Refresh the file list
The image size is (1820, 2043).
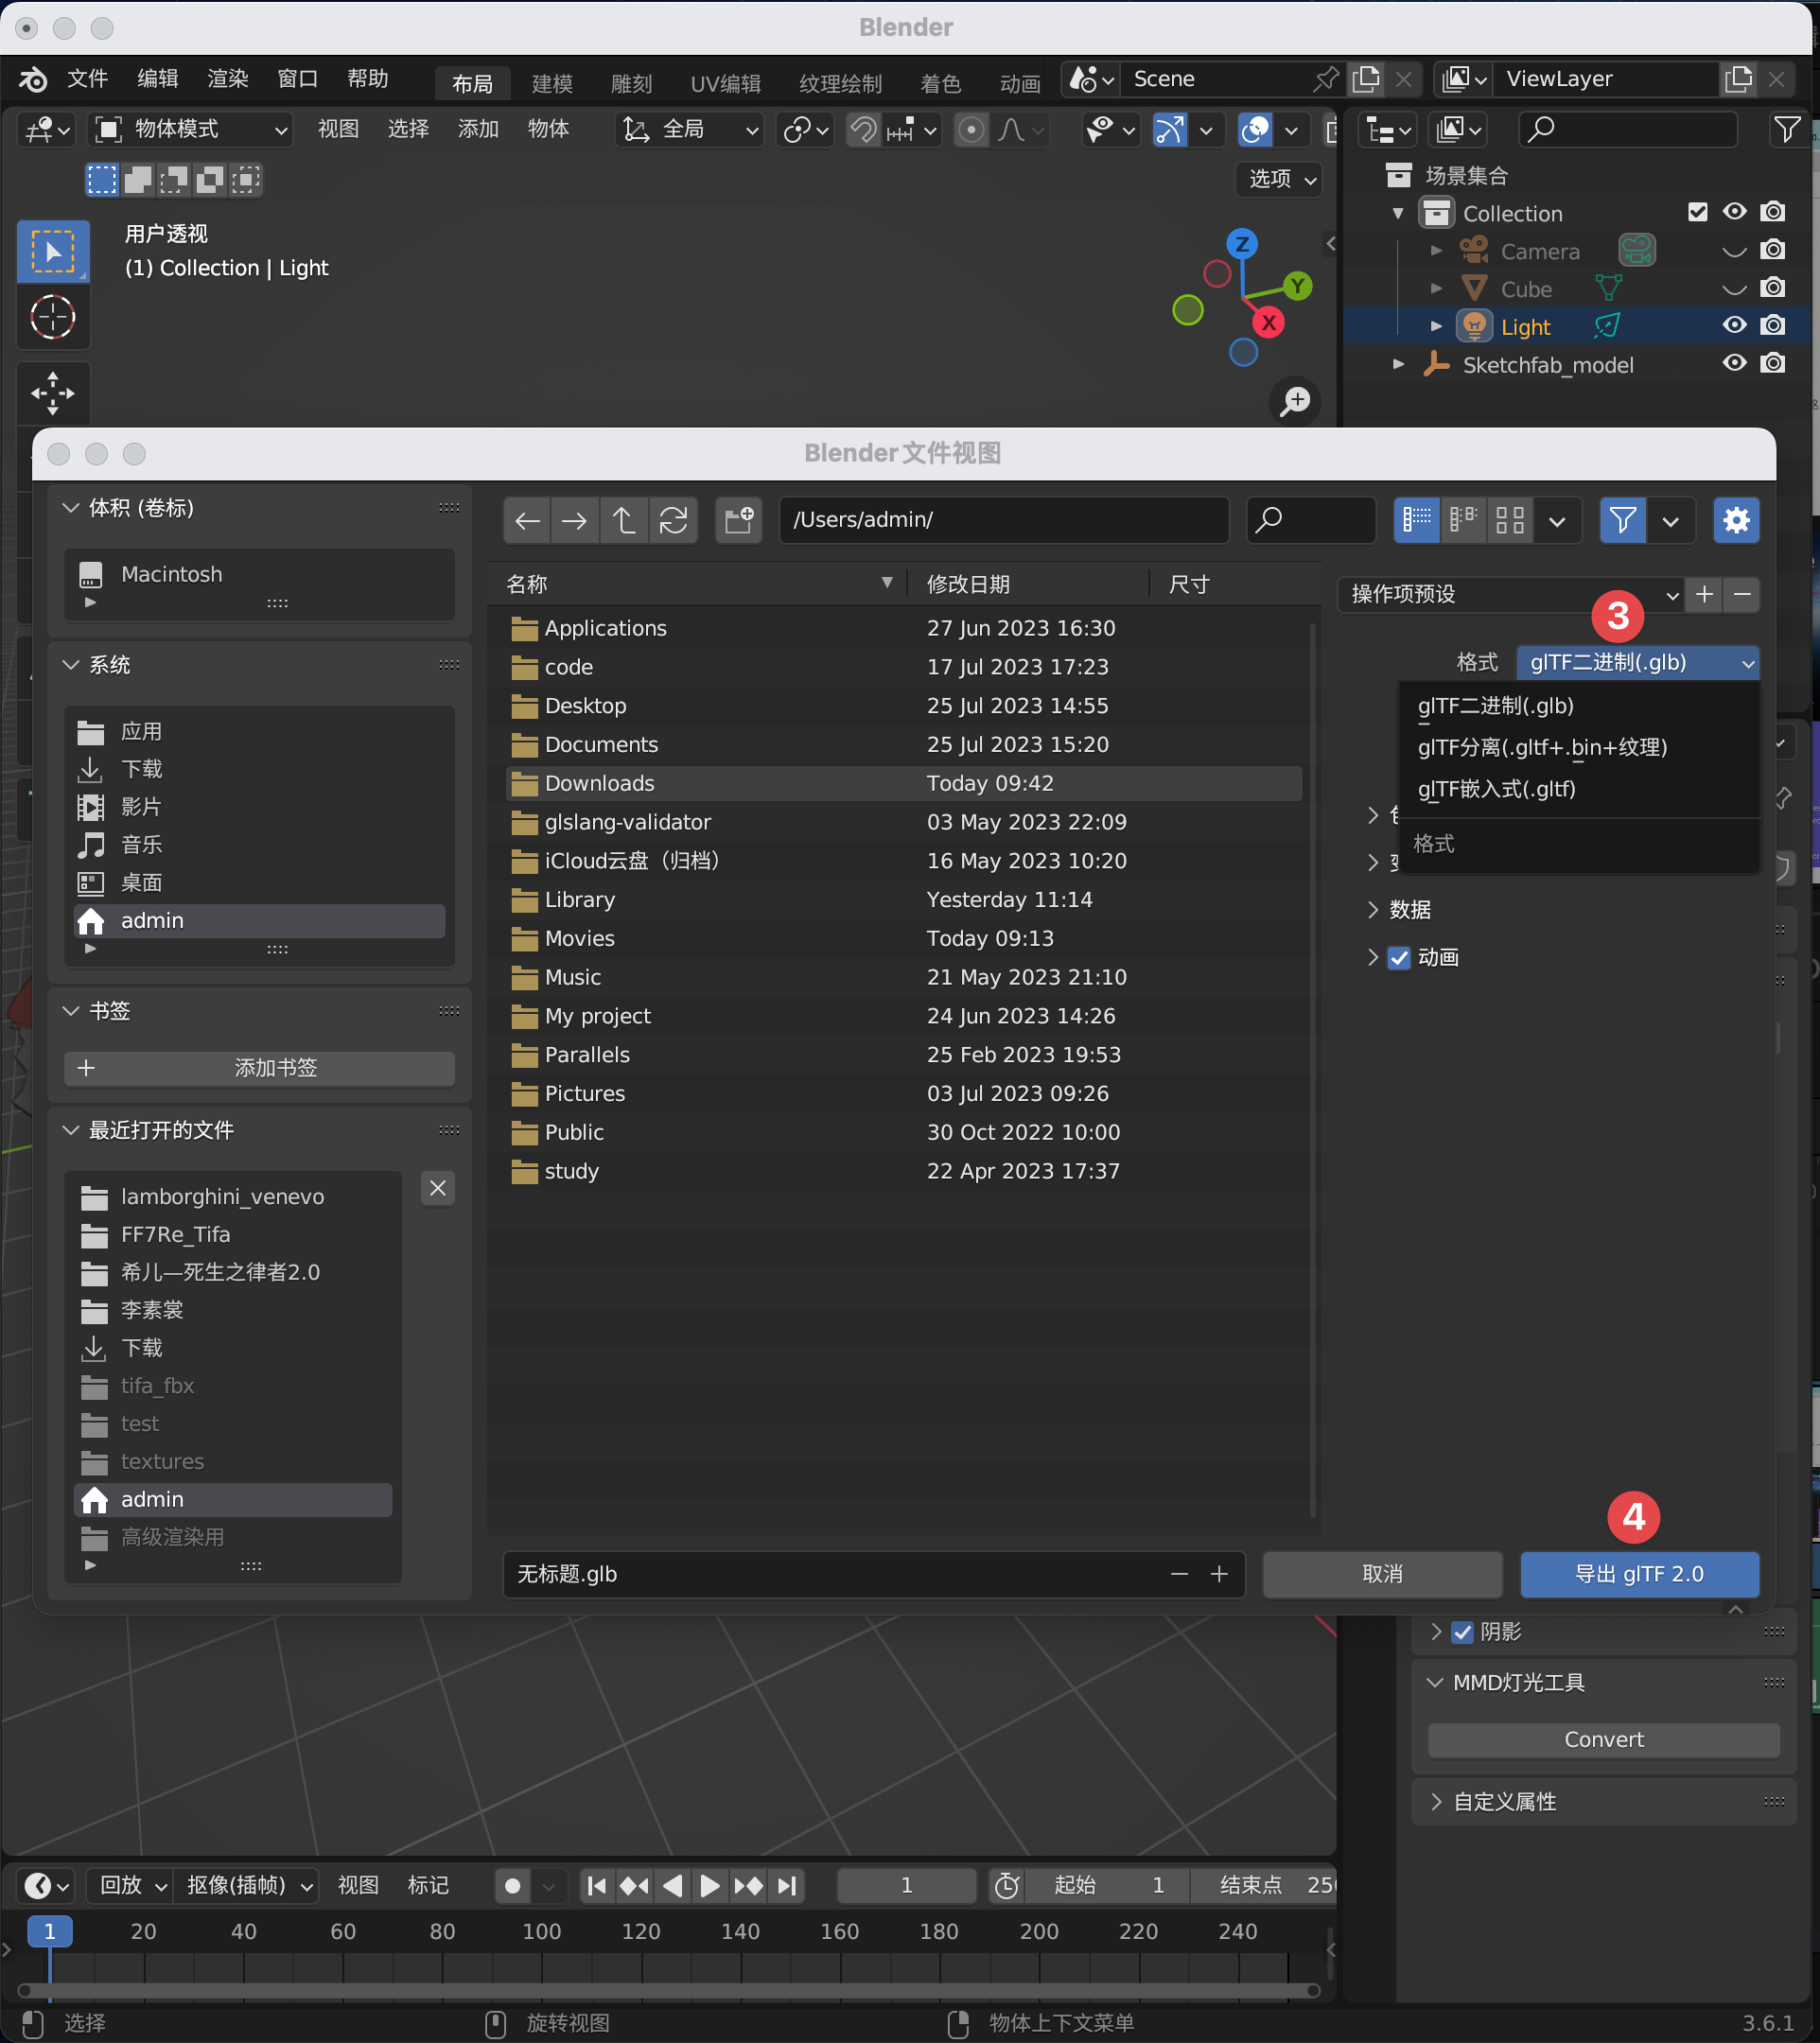(673, 520)
